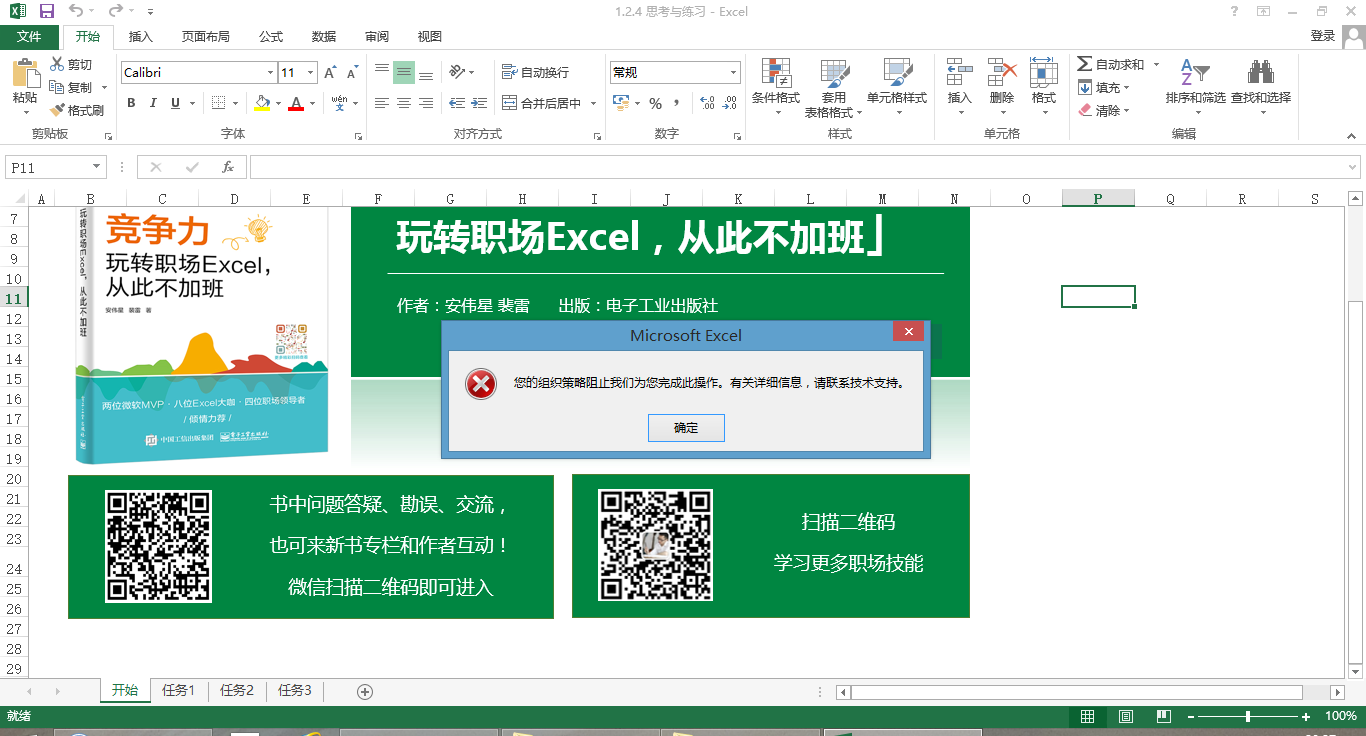
Task: Toggle center horizontal alignment
Action: 404,103
